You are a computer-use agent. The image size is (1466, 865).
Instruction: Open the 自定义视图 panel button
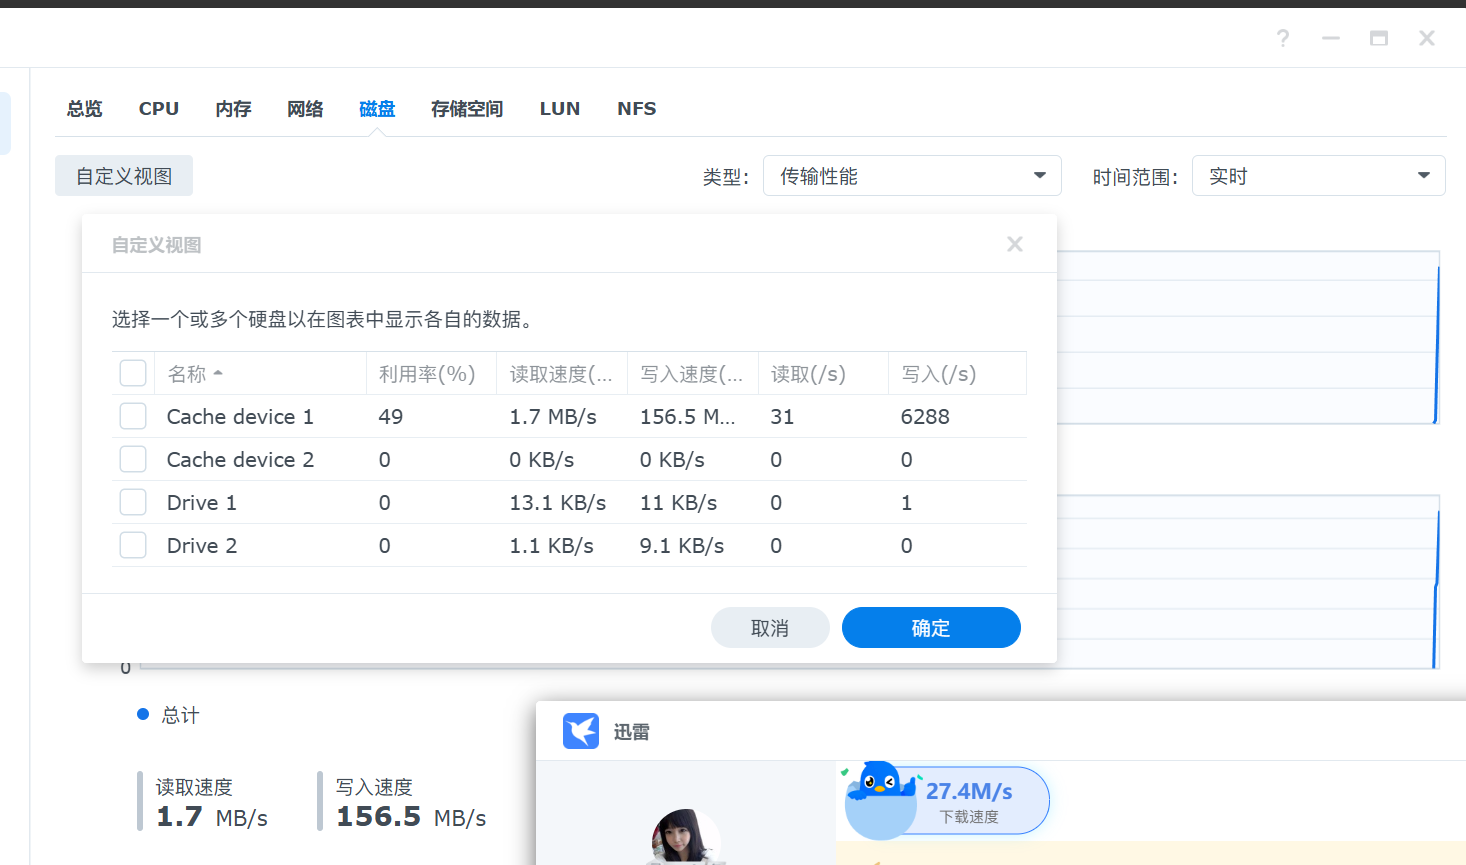tap(123, 175)
